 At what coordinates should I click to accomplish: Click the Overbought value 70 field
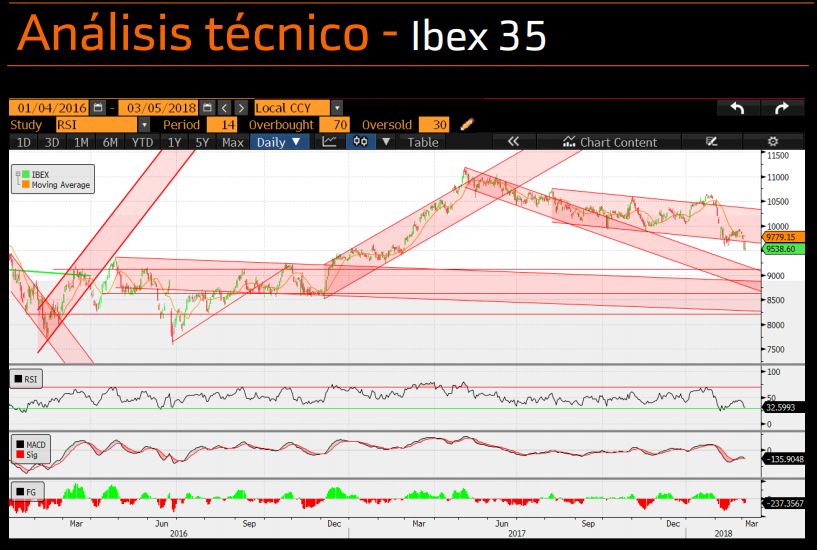334,124
